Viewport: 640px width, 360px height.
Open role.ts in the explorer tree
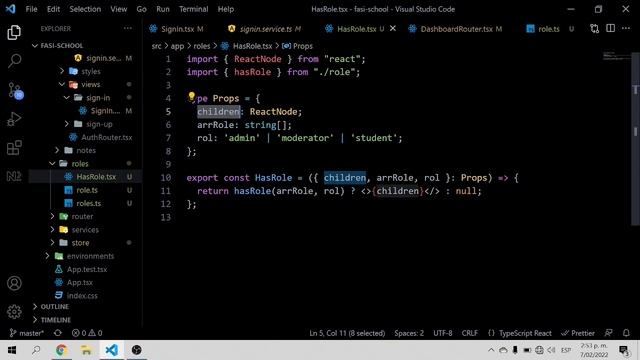86,190
